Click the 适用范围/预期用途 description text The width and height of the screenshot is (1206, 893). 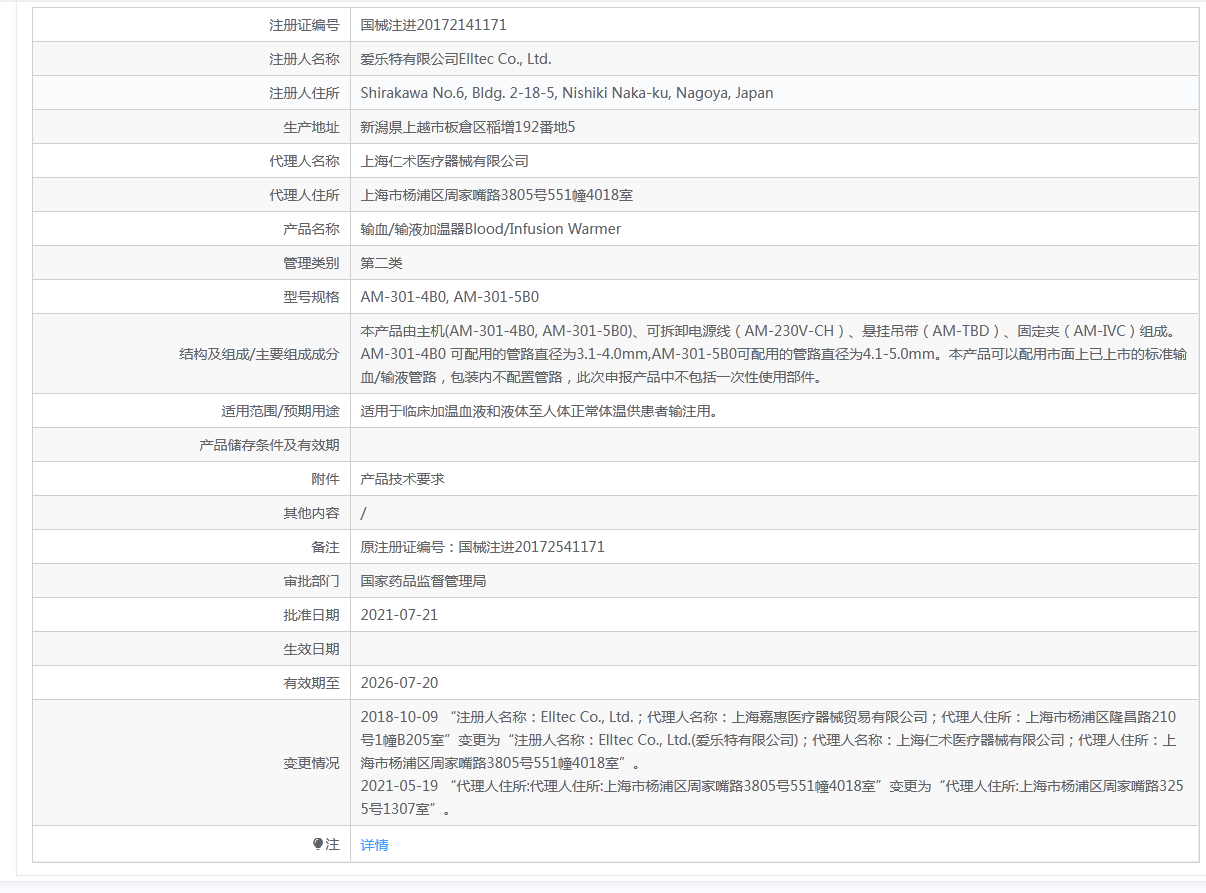pyautogui.click(x=538, y=411)
